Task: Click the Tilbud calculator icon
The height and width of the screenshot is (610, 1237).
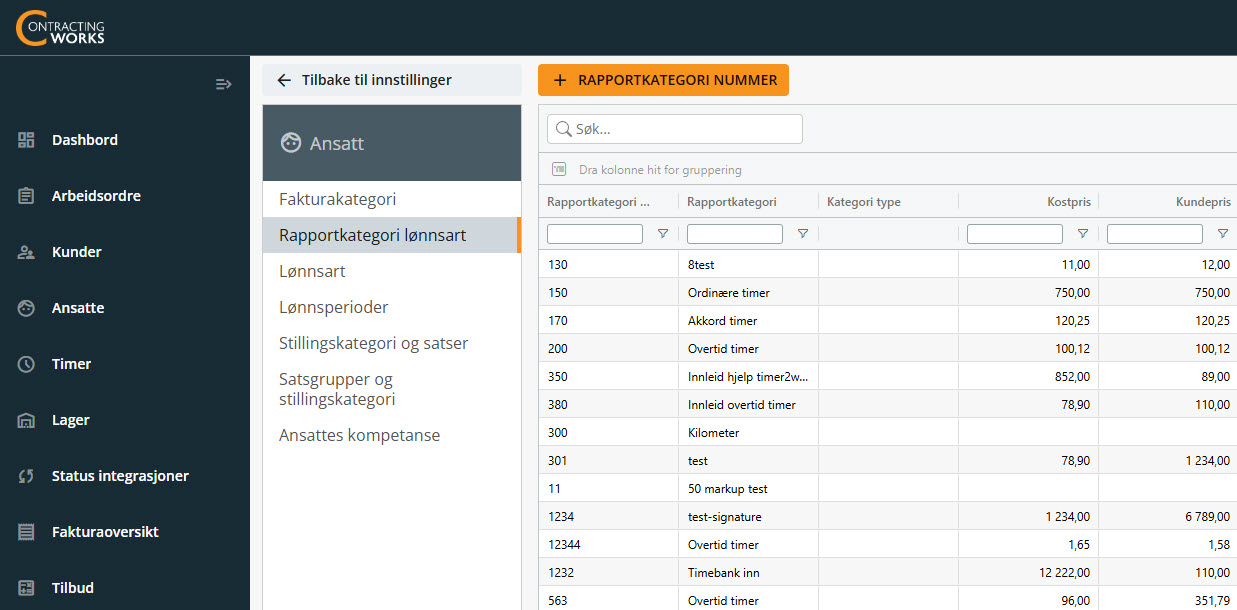Action: click(27, 588)
